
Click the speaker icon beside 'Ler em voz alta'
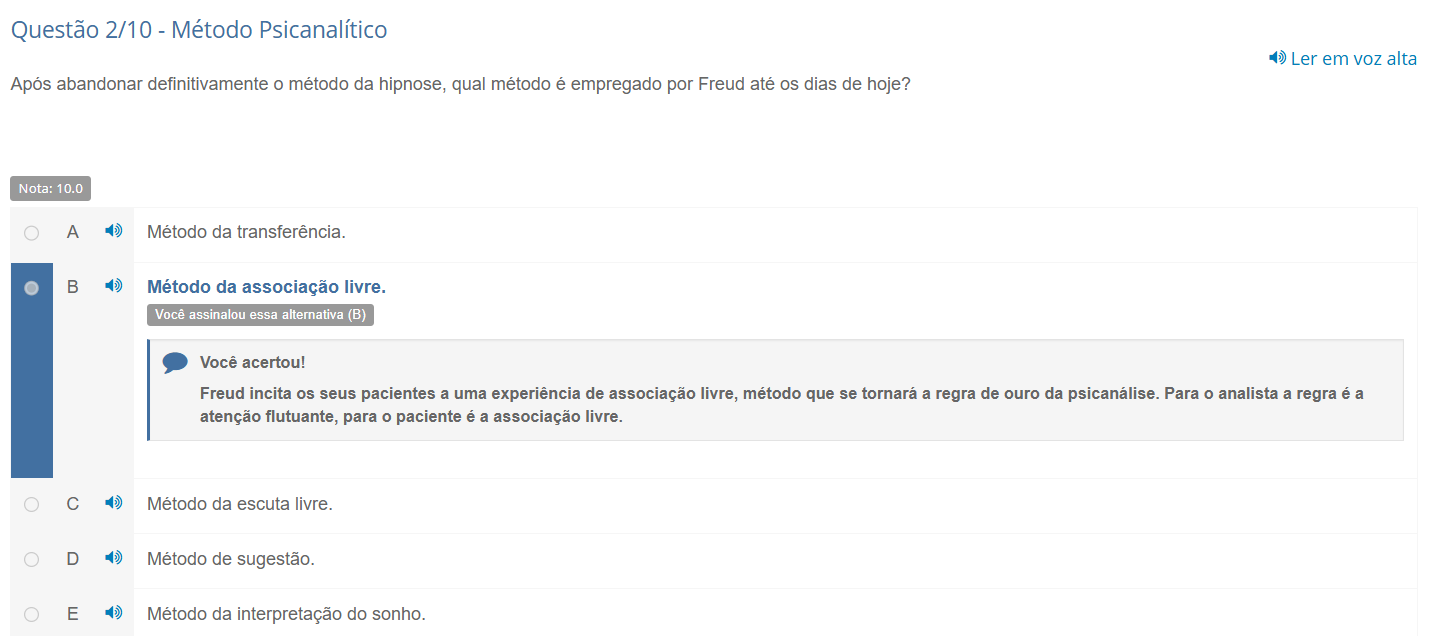click(1277, 58)
